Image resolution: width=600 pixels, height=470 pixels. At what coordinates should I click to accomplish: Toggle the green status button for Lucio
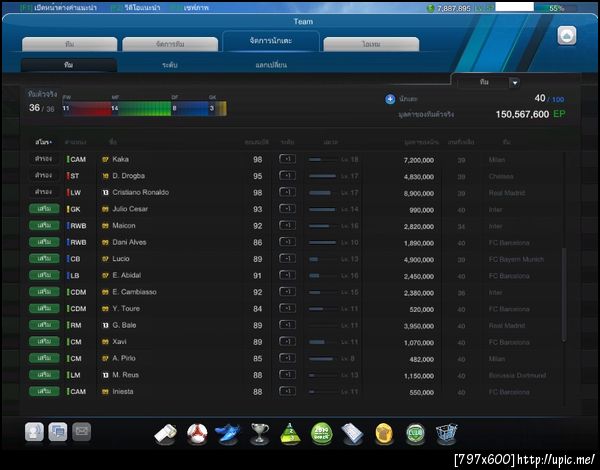point(44,259)
